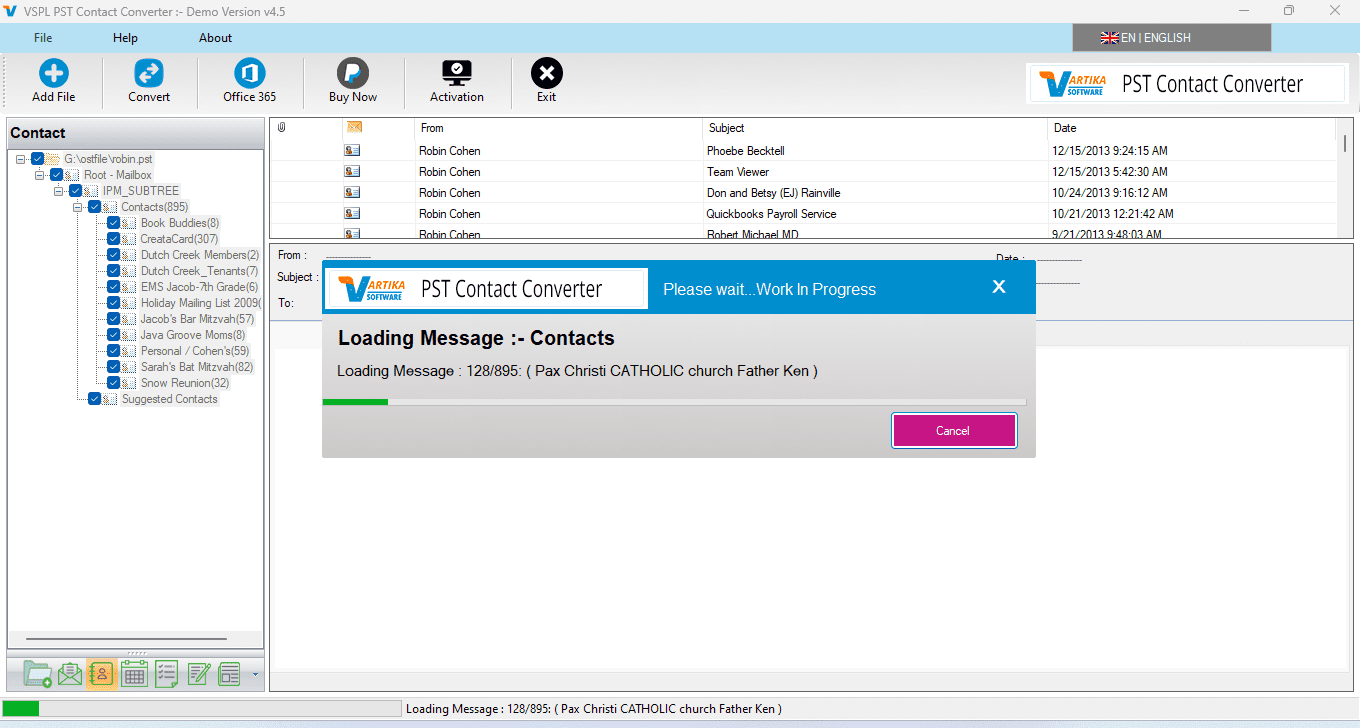Switch to the notes pencil view icon
Screen dimensions: 1360x728
(198, 675)
